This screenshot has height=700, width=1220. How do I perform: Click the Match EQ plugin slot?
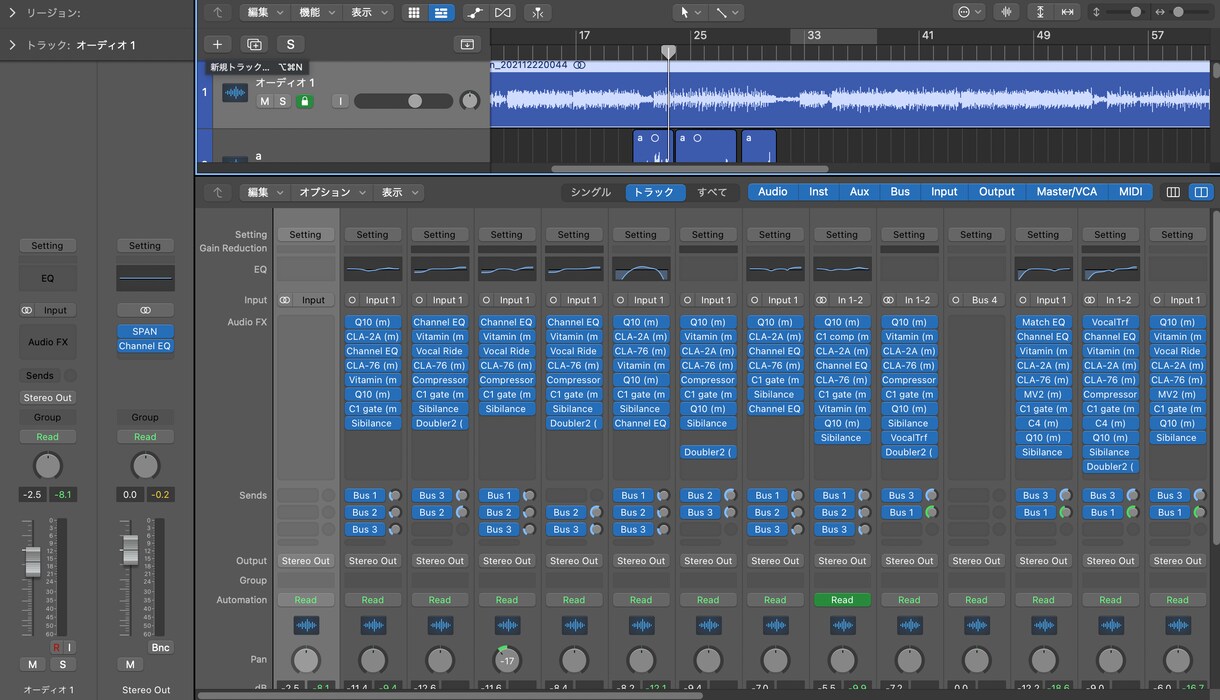(1043, 322)
